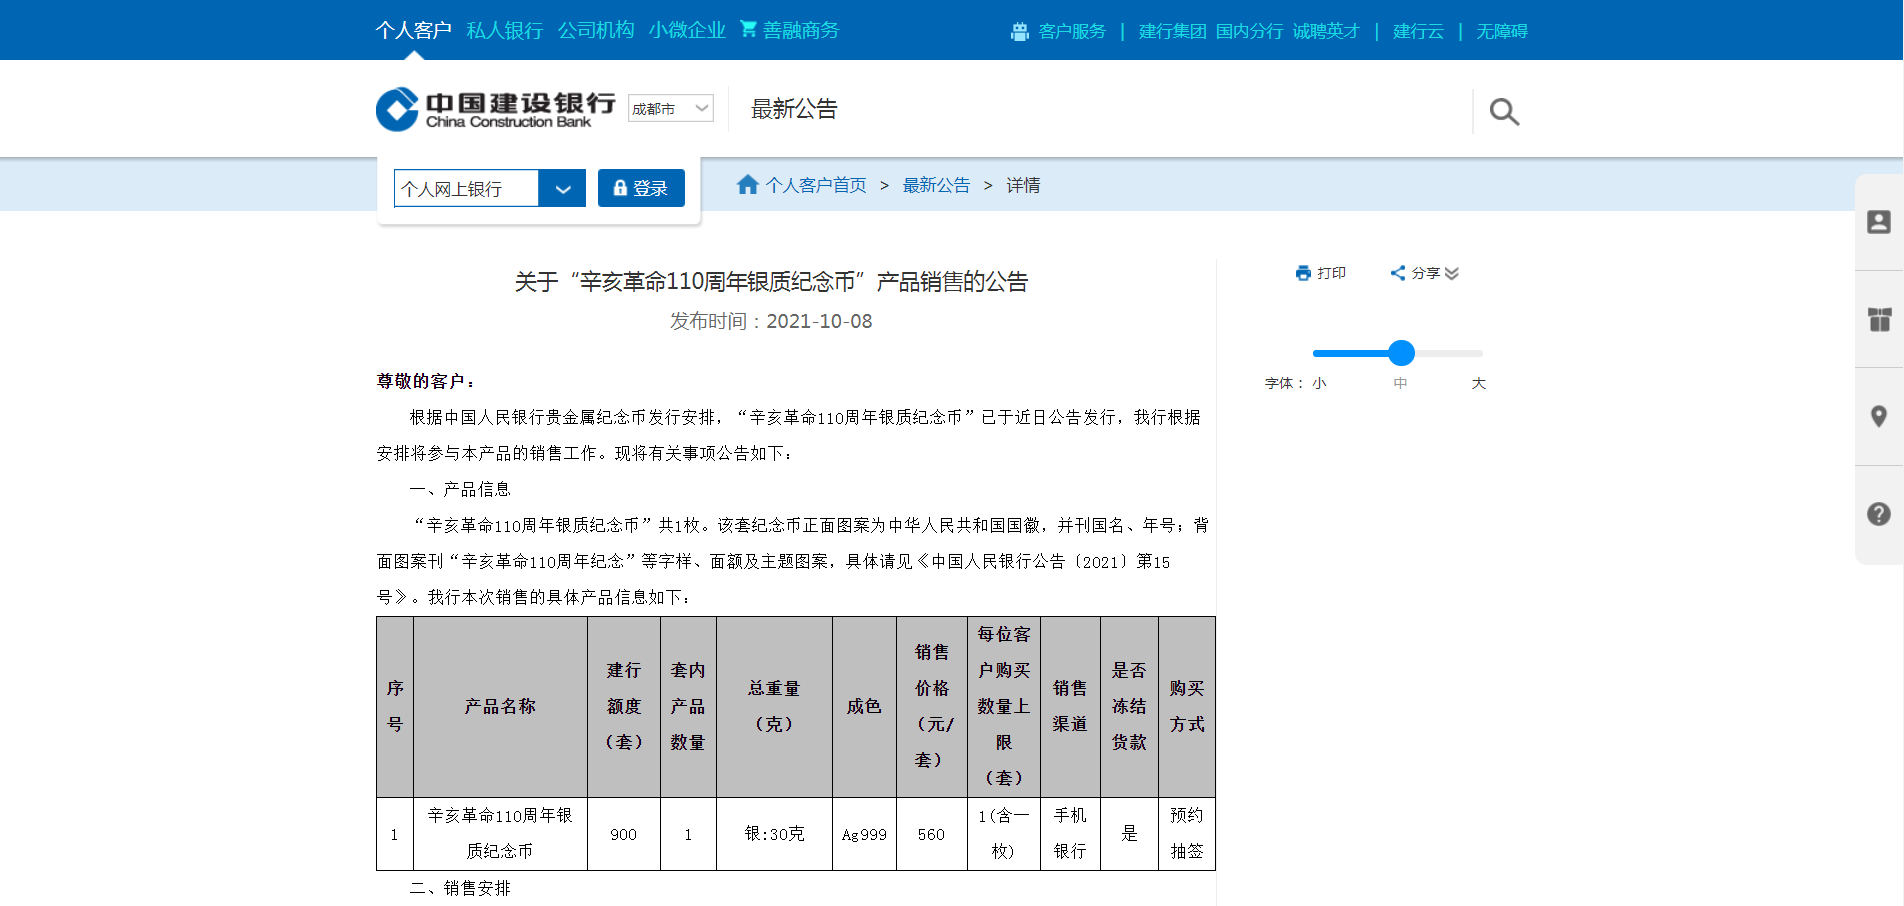Open the 无障碍 accessibility link
Screen dimensions: 1904x906
point(1502,31)
